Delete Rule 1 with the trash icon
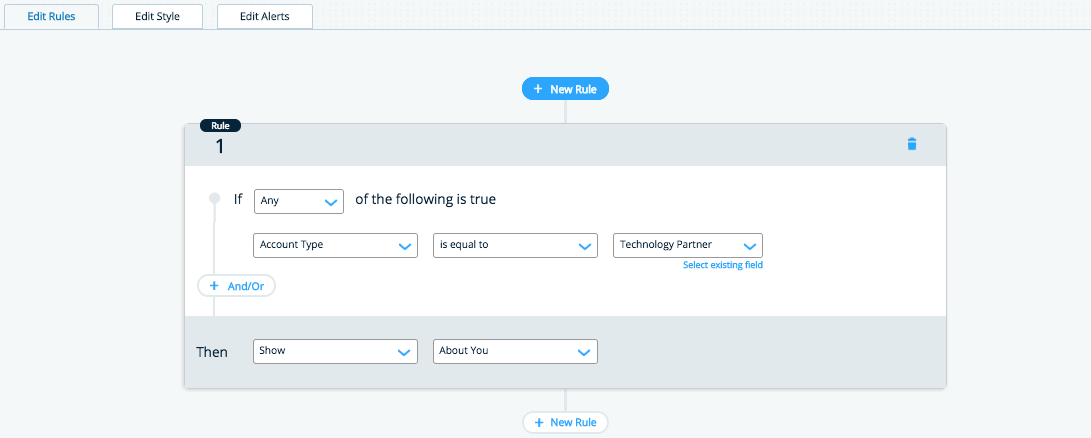The width and height of the screenshot is (1091, 438). tap(911, 144)
